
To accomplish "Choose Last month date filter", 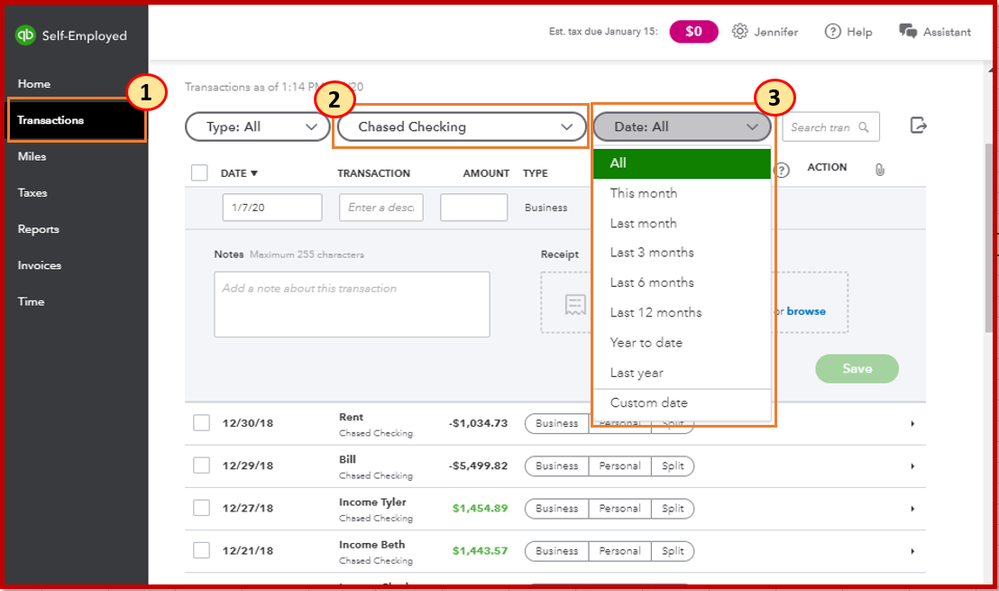I will click(682, 223).
